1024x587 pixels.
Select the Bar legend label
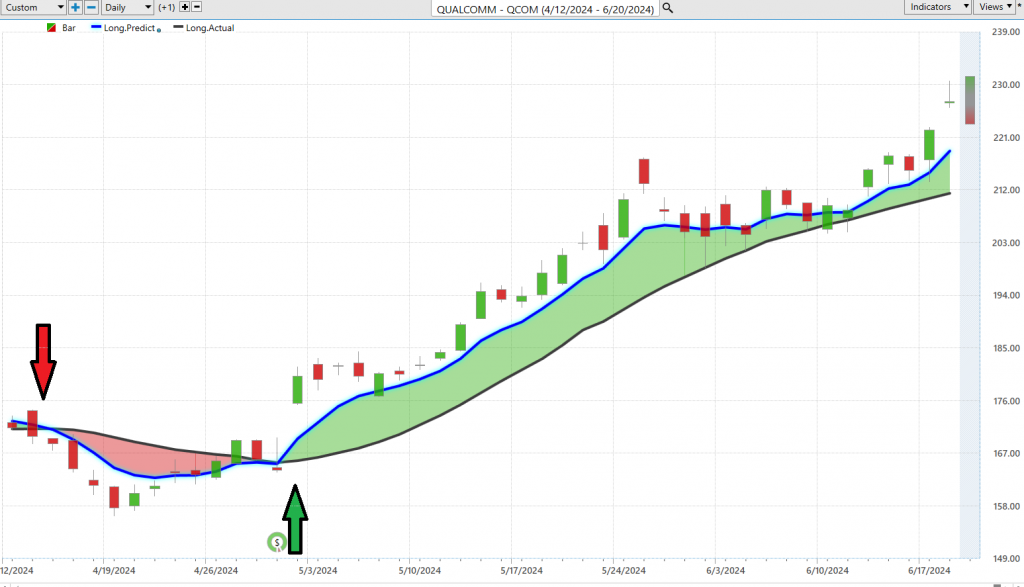click(x=69, y=28)
